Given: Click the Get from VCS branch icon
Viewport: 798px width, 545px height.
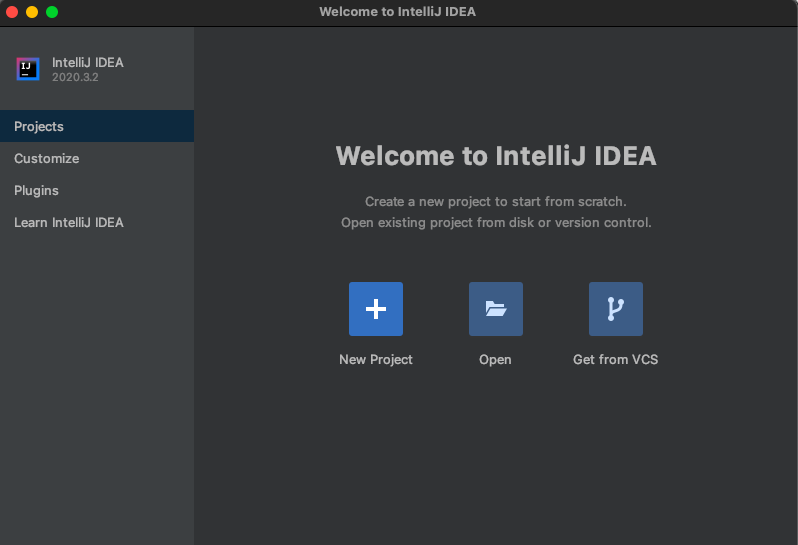Looking at the screenshot, I should (616, 309).
